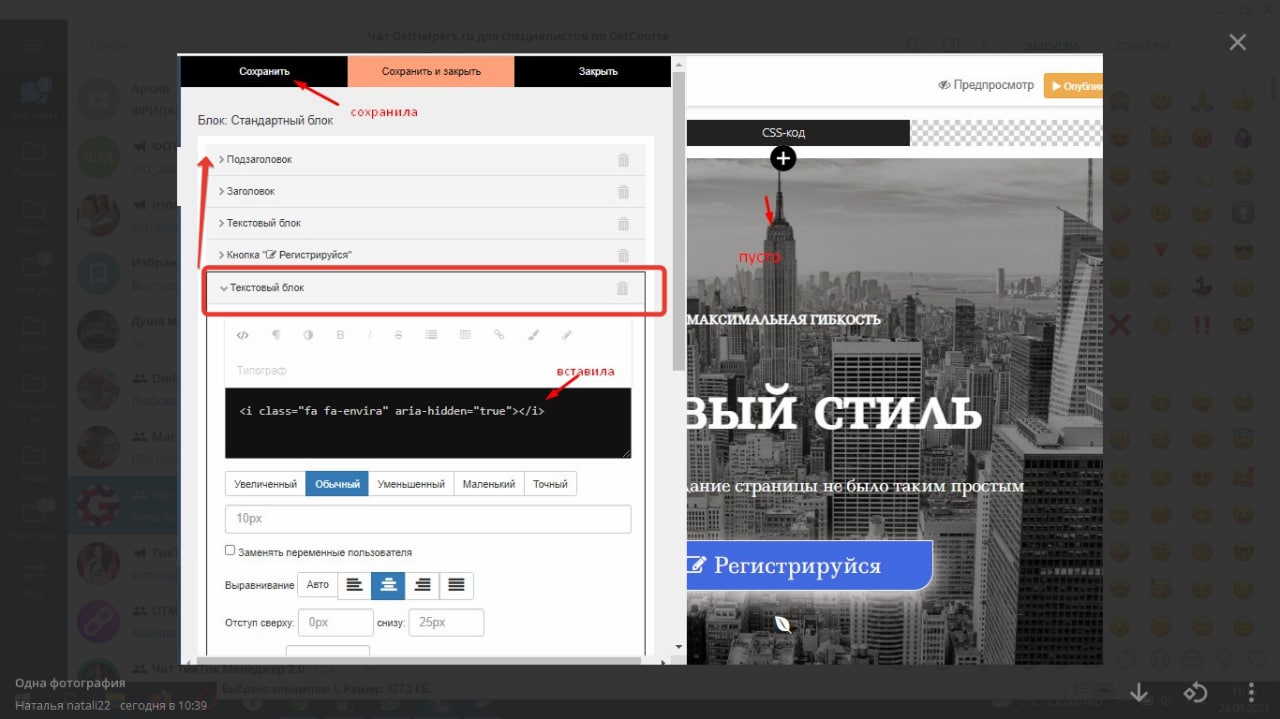Trash the expanded Текстовый блок row
Image resolution: width=1280 pixels, height=719 pixels.
(622, 288)
